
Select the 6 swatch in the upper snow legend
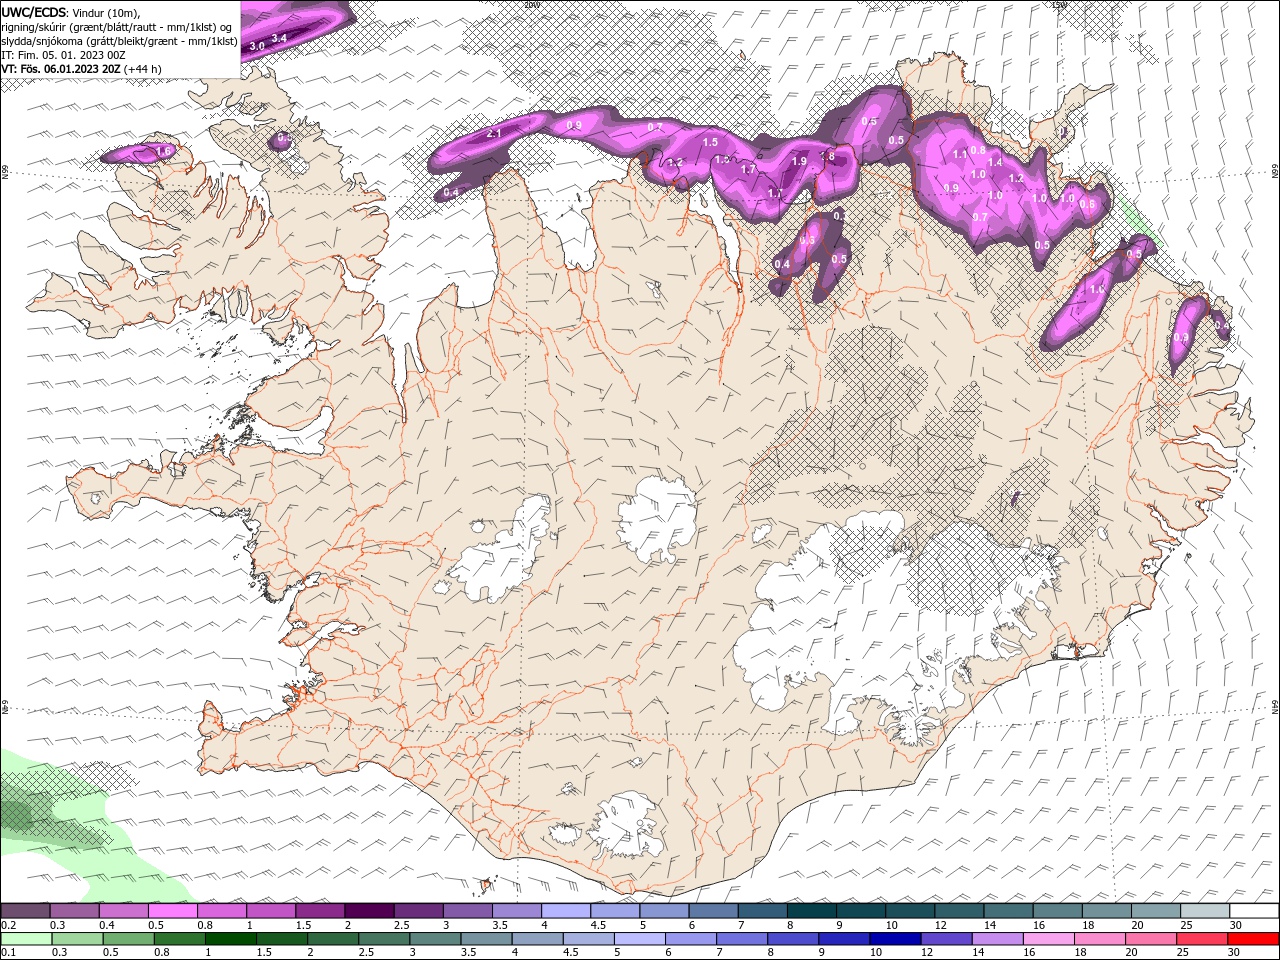[713, 911]
